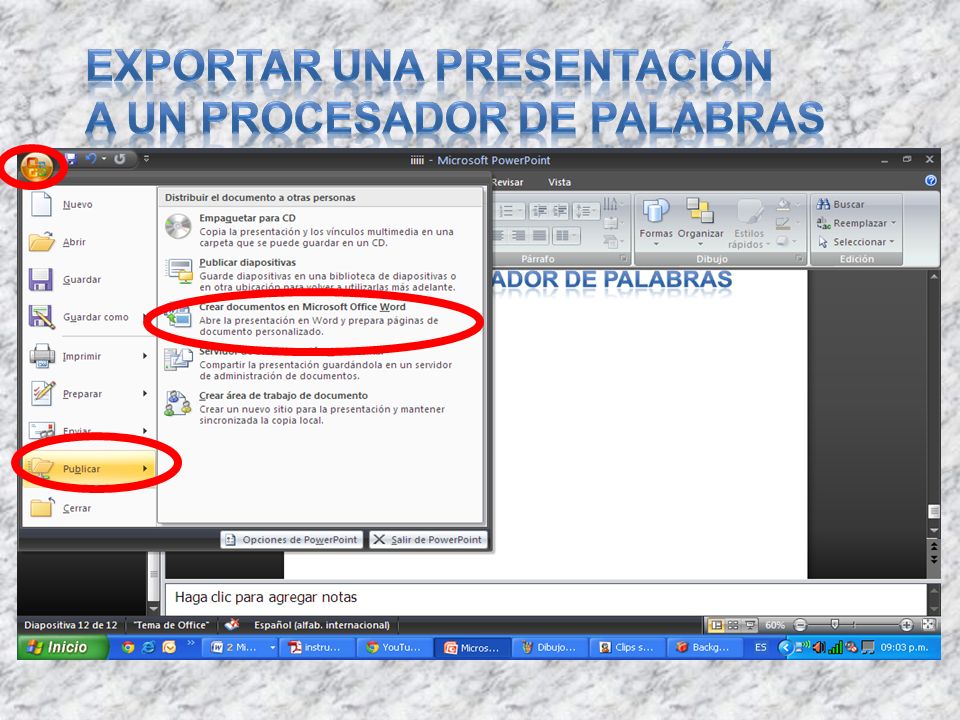The width and height of the screenshot is (960, 720).
Task: Expand the Preparar submenu arrow
Action: pyautogui.click(x=145, y=394)
